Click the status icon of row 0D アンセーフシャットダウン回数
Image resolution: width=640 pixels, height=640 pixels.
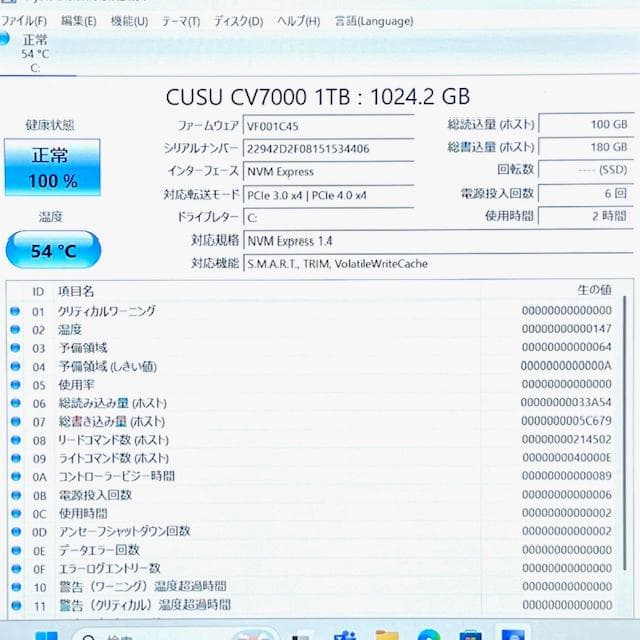point(16,532)
